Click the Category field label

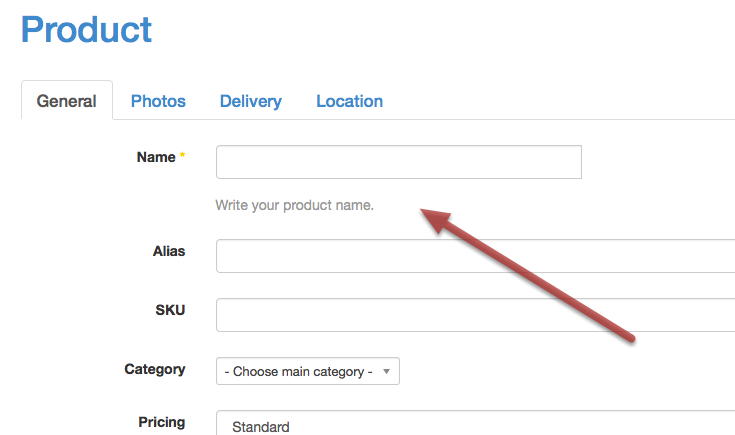coord(155,369)
